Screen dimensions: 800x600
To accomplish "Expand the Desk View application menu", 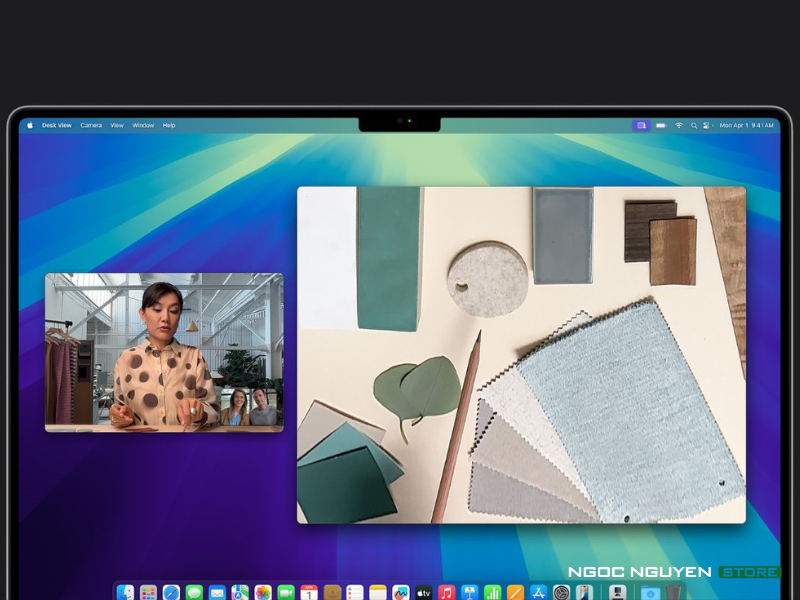I will (x=56, y=125).
